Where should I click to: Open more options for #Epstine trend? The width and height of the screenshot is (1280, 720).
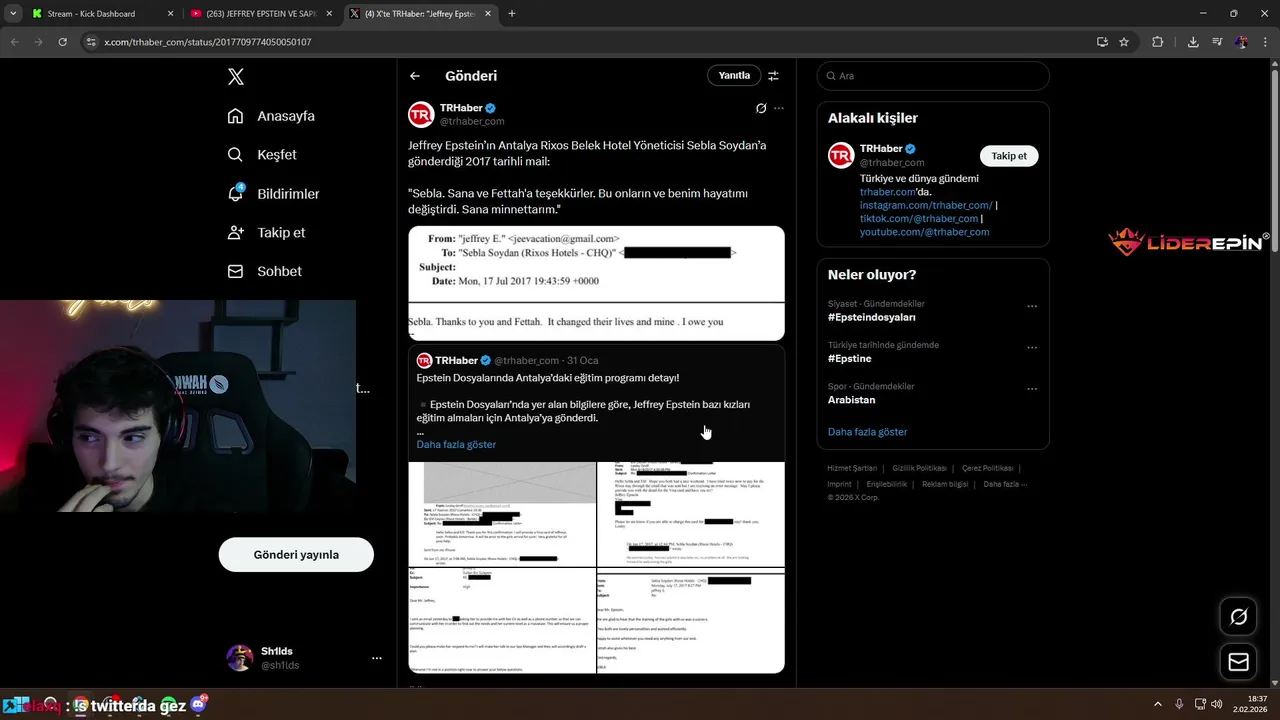point(1032,348)
